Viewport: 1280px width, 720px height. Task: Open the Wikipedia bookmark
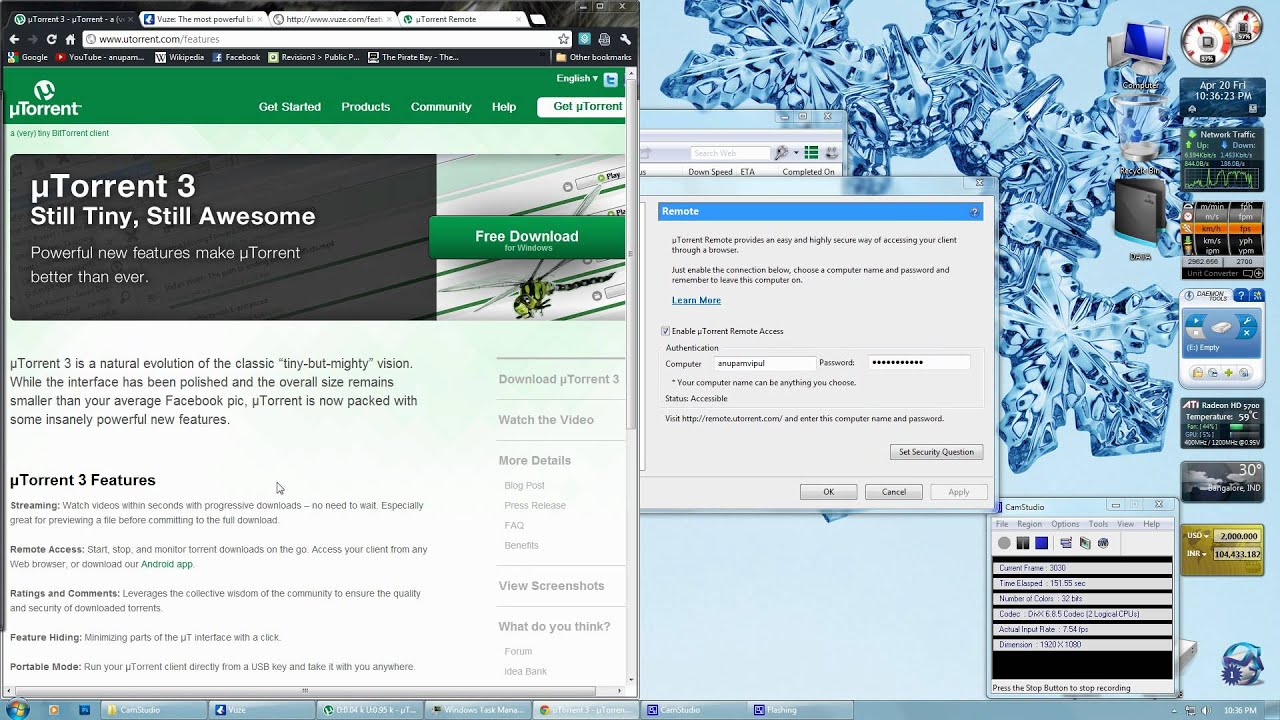(x=180, y=57)
